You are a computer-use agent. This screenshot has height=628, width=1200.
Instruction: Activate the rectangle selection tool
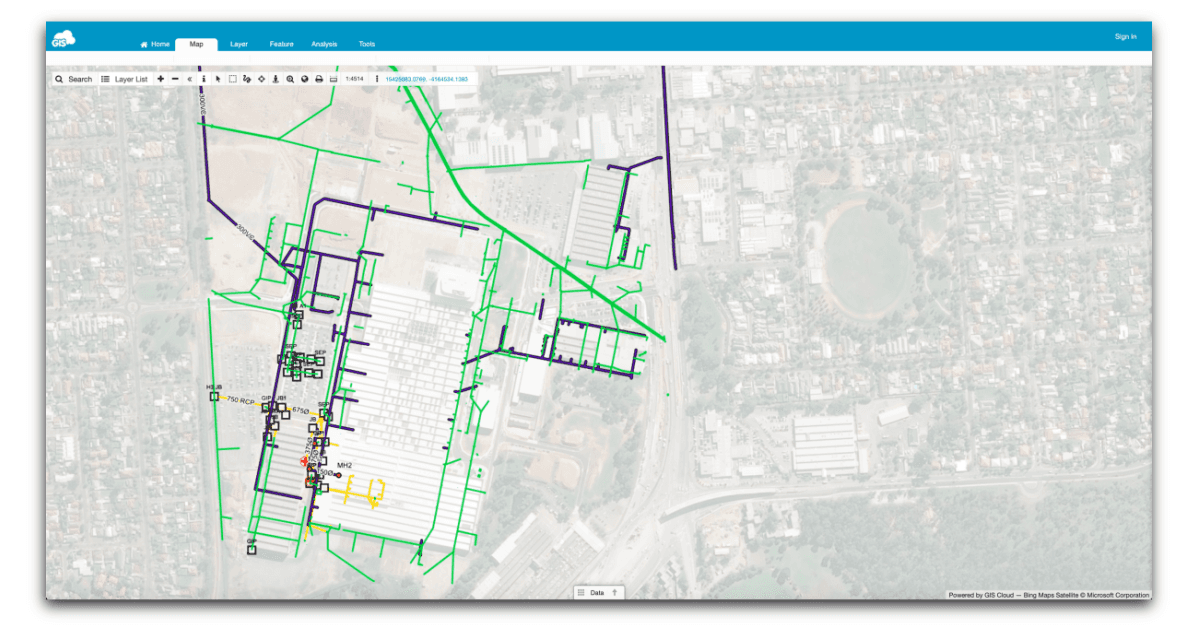(x=233, y=79)
